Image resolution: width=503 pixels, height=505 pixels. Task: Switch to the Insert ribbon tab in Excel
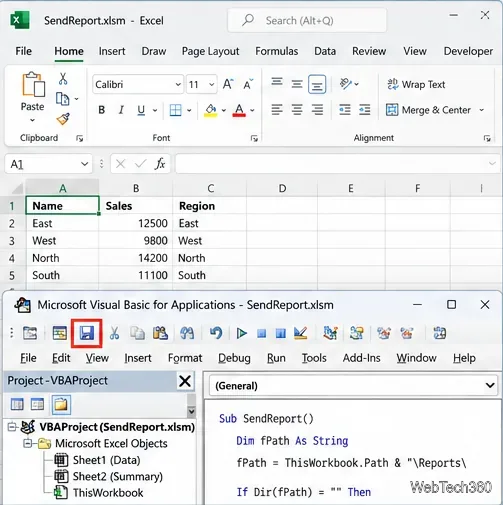[112, 51]
